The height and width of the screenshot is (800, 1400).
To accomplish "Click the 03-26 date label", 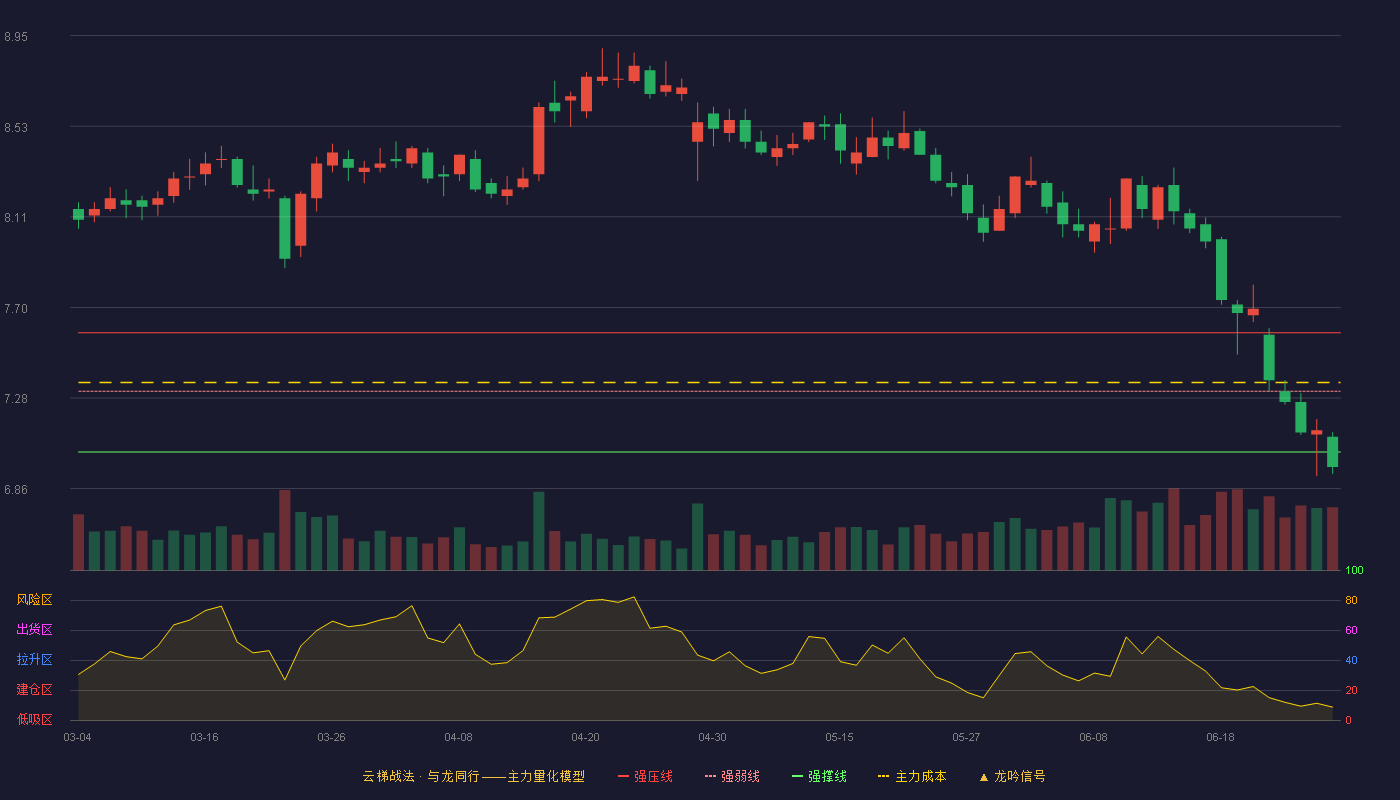I will click(331, 737).
